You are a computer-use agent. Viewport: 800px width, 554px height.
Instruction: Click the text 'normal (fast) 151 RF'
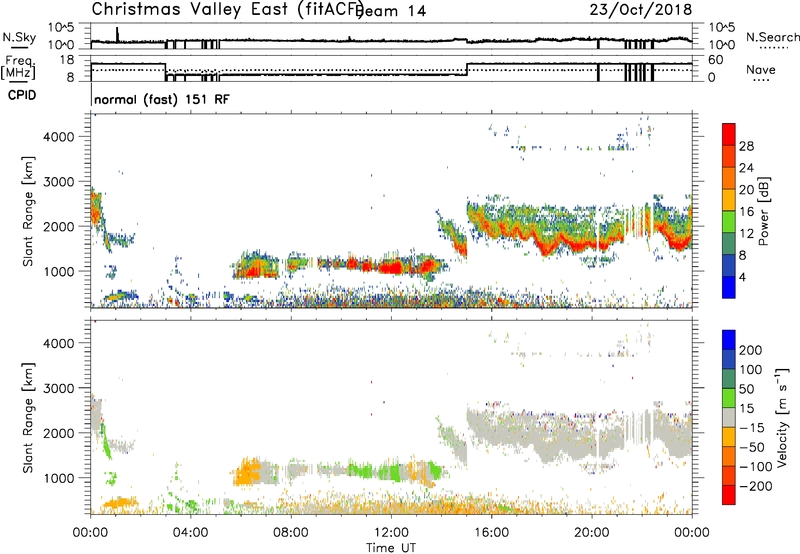click(162, 99)
